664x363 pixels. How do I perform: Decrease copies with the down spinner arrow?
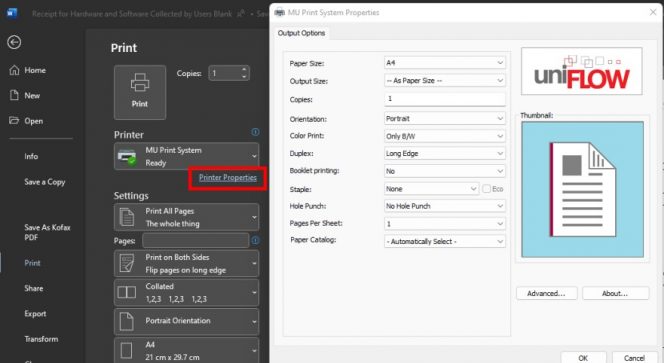244,77
